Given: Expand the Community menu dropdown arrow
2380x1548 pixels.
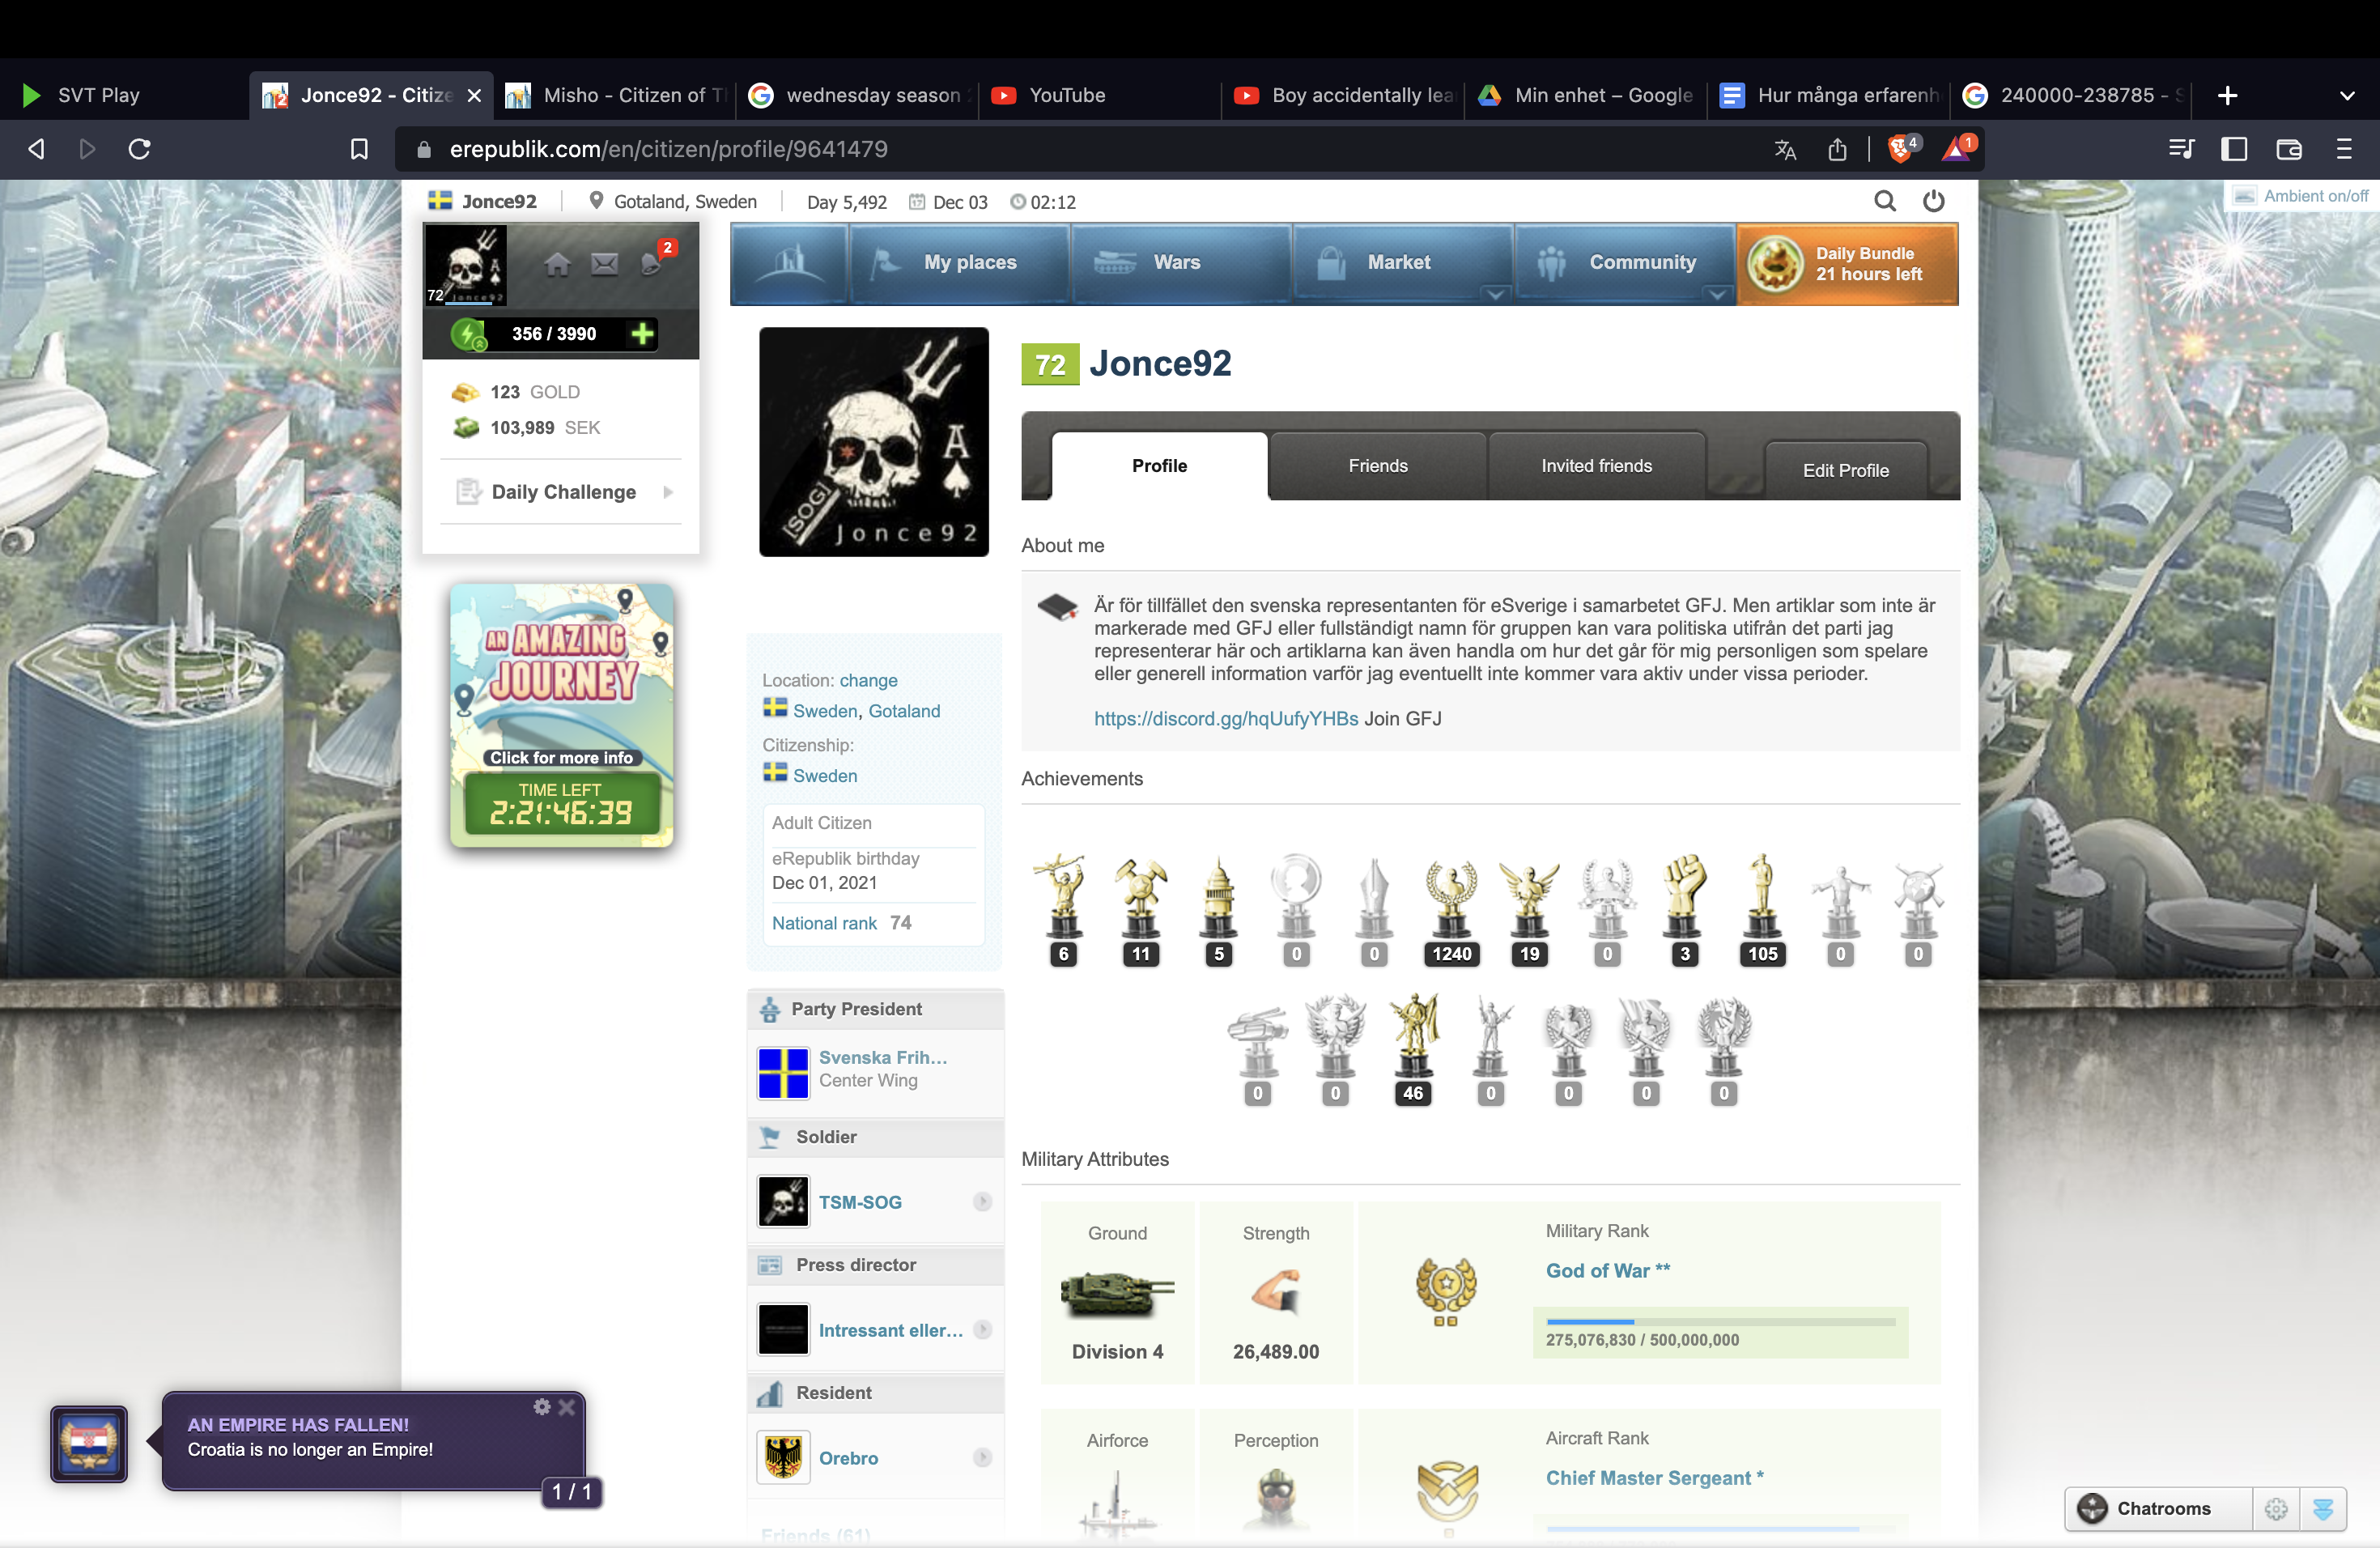Looking at the screenshot, I should 1717,294.
